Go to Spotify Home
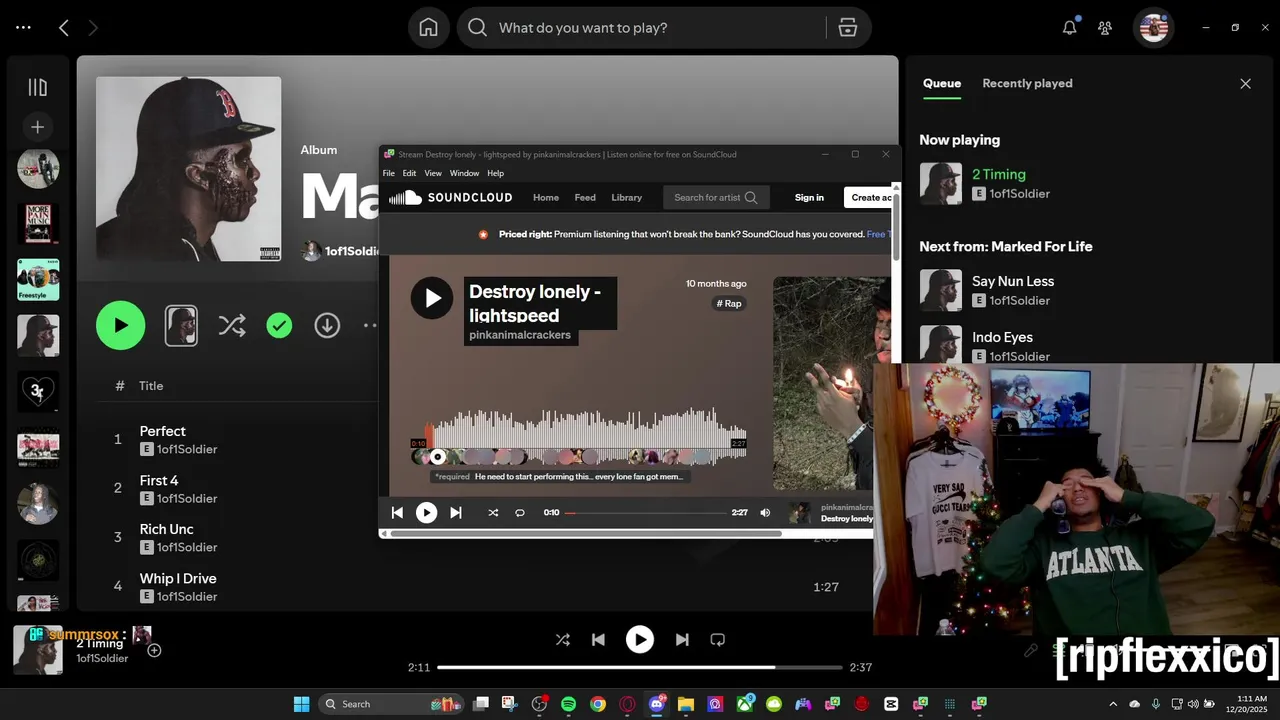1280x720 pixels. [428, 28]
